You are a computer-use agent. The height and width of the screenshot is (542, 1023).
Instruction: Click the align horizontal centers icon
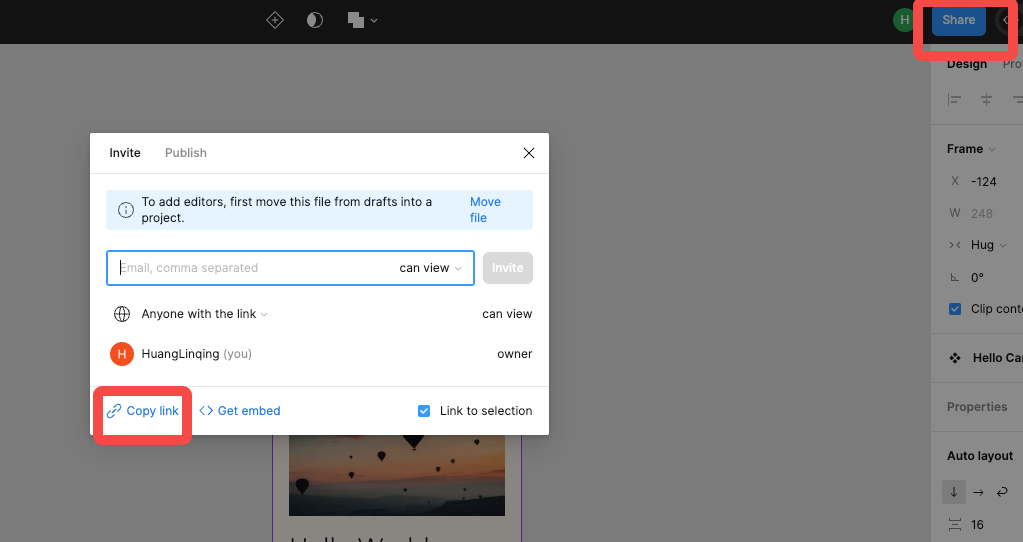coord(986,99)
